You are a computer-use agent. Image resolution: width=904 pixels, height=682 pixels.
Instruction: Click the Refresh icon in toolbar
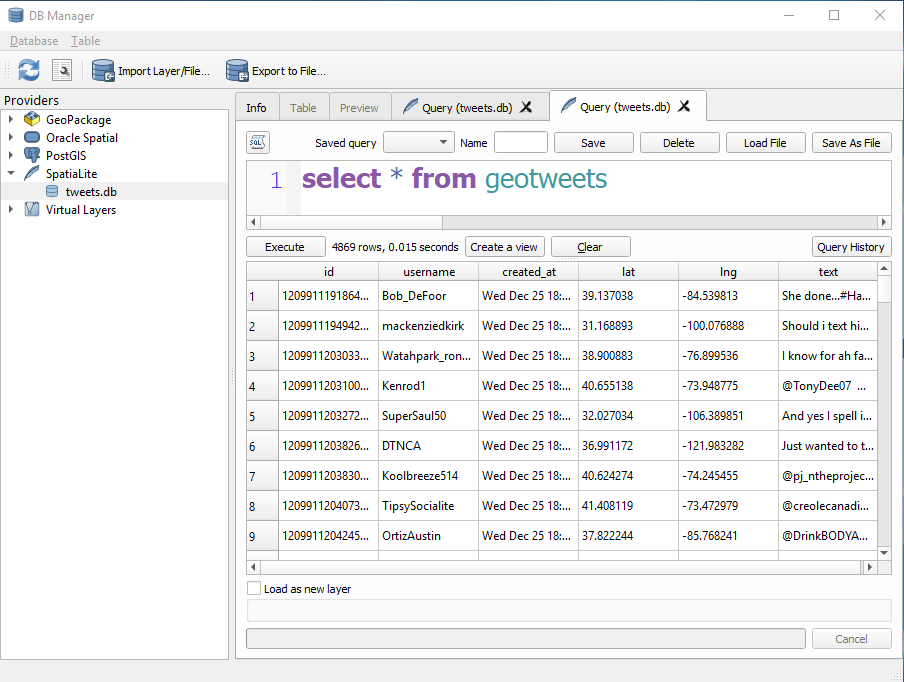(x=29, y=70)
